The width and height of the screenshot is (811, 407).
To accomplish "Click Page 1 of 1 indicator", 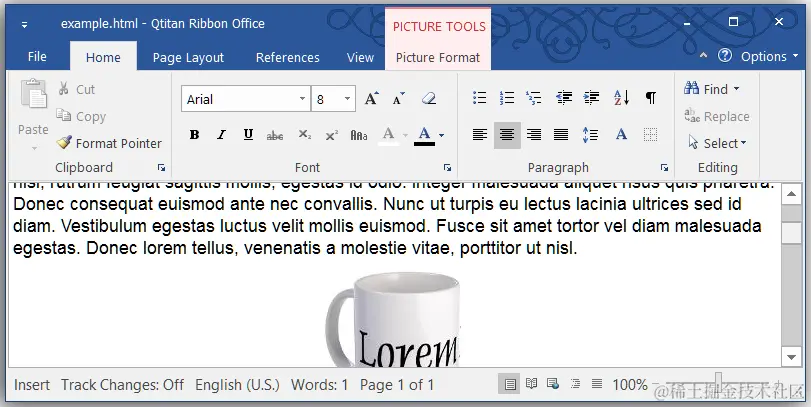I will pos(397,385).
